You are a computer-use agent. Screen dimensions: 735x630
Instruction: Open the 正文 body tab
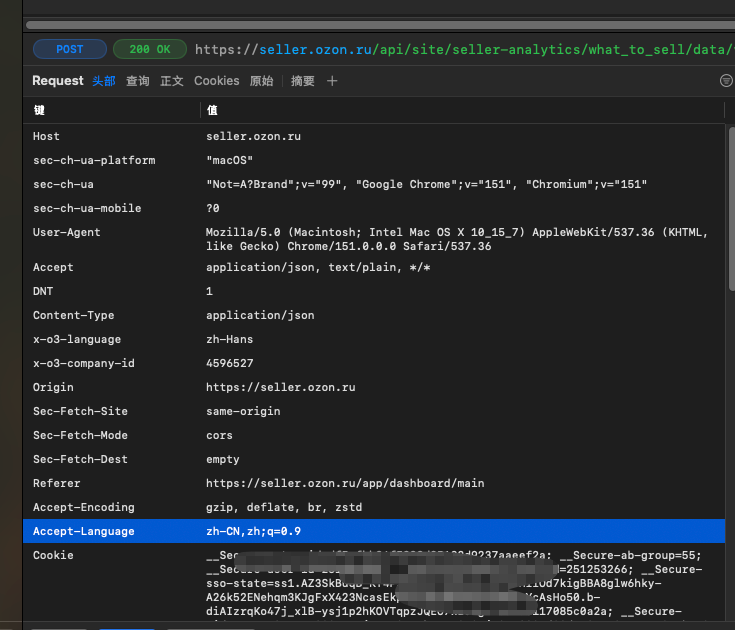pos(172,81)
